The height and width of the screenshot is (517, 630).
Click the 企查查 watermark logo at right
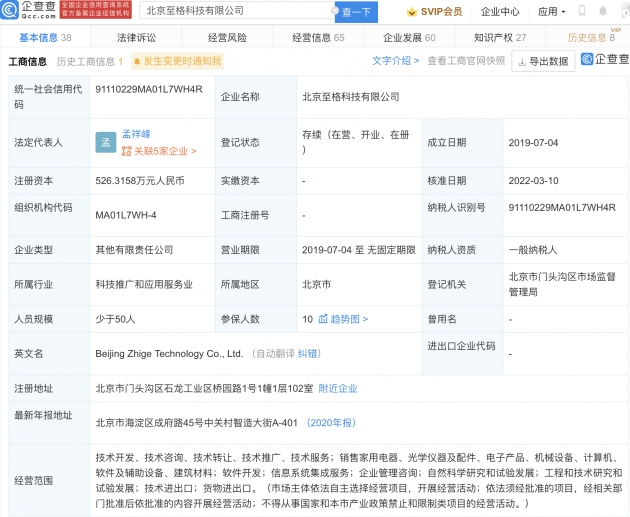(605, 59)
